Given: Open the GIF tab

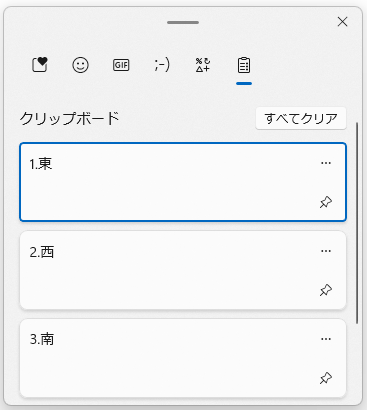Looking at the screenshot, I should 121,65.
